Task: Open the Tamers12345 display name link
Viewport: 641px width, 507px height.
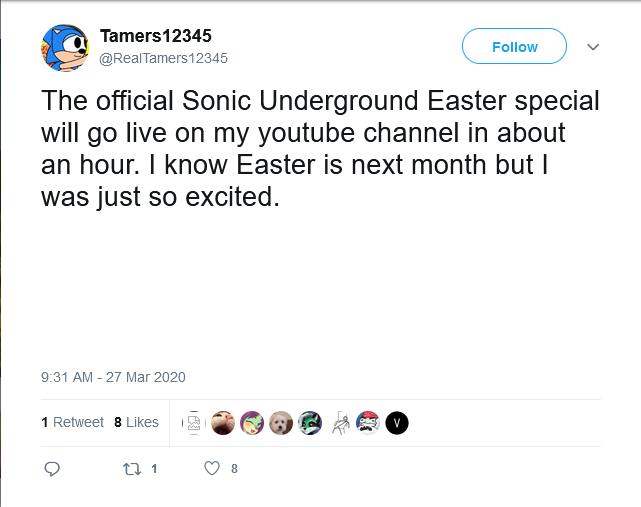Action: point(156,38)
